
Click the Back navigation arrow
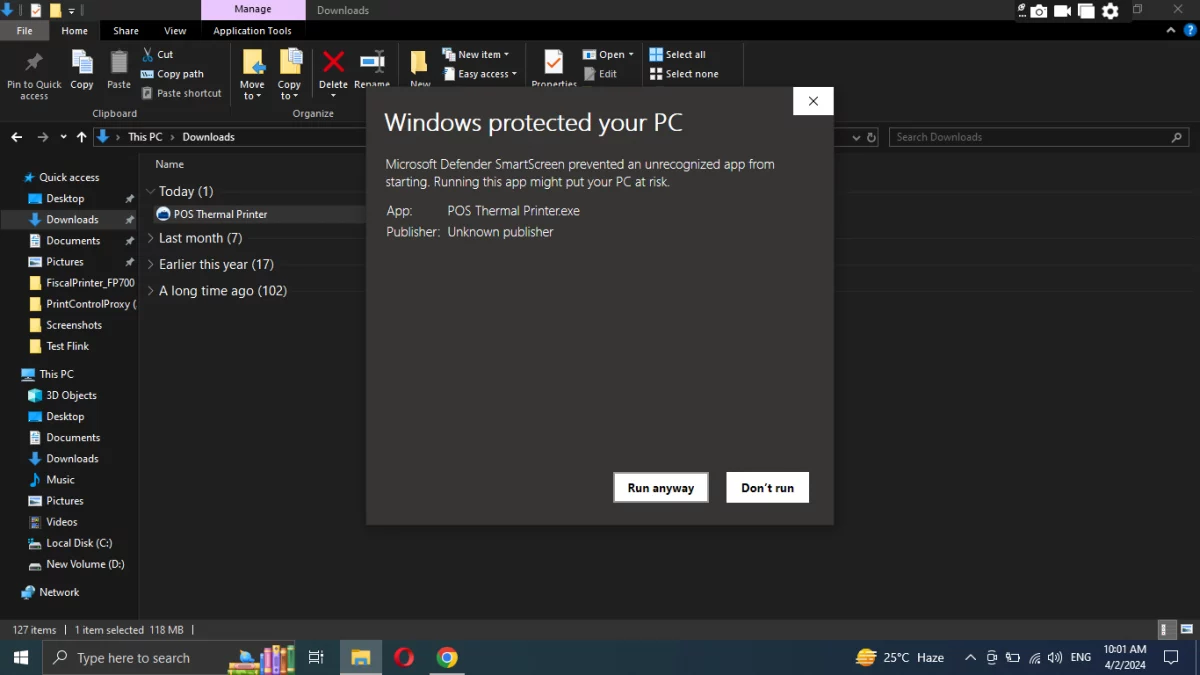[17, 137]
